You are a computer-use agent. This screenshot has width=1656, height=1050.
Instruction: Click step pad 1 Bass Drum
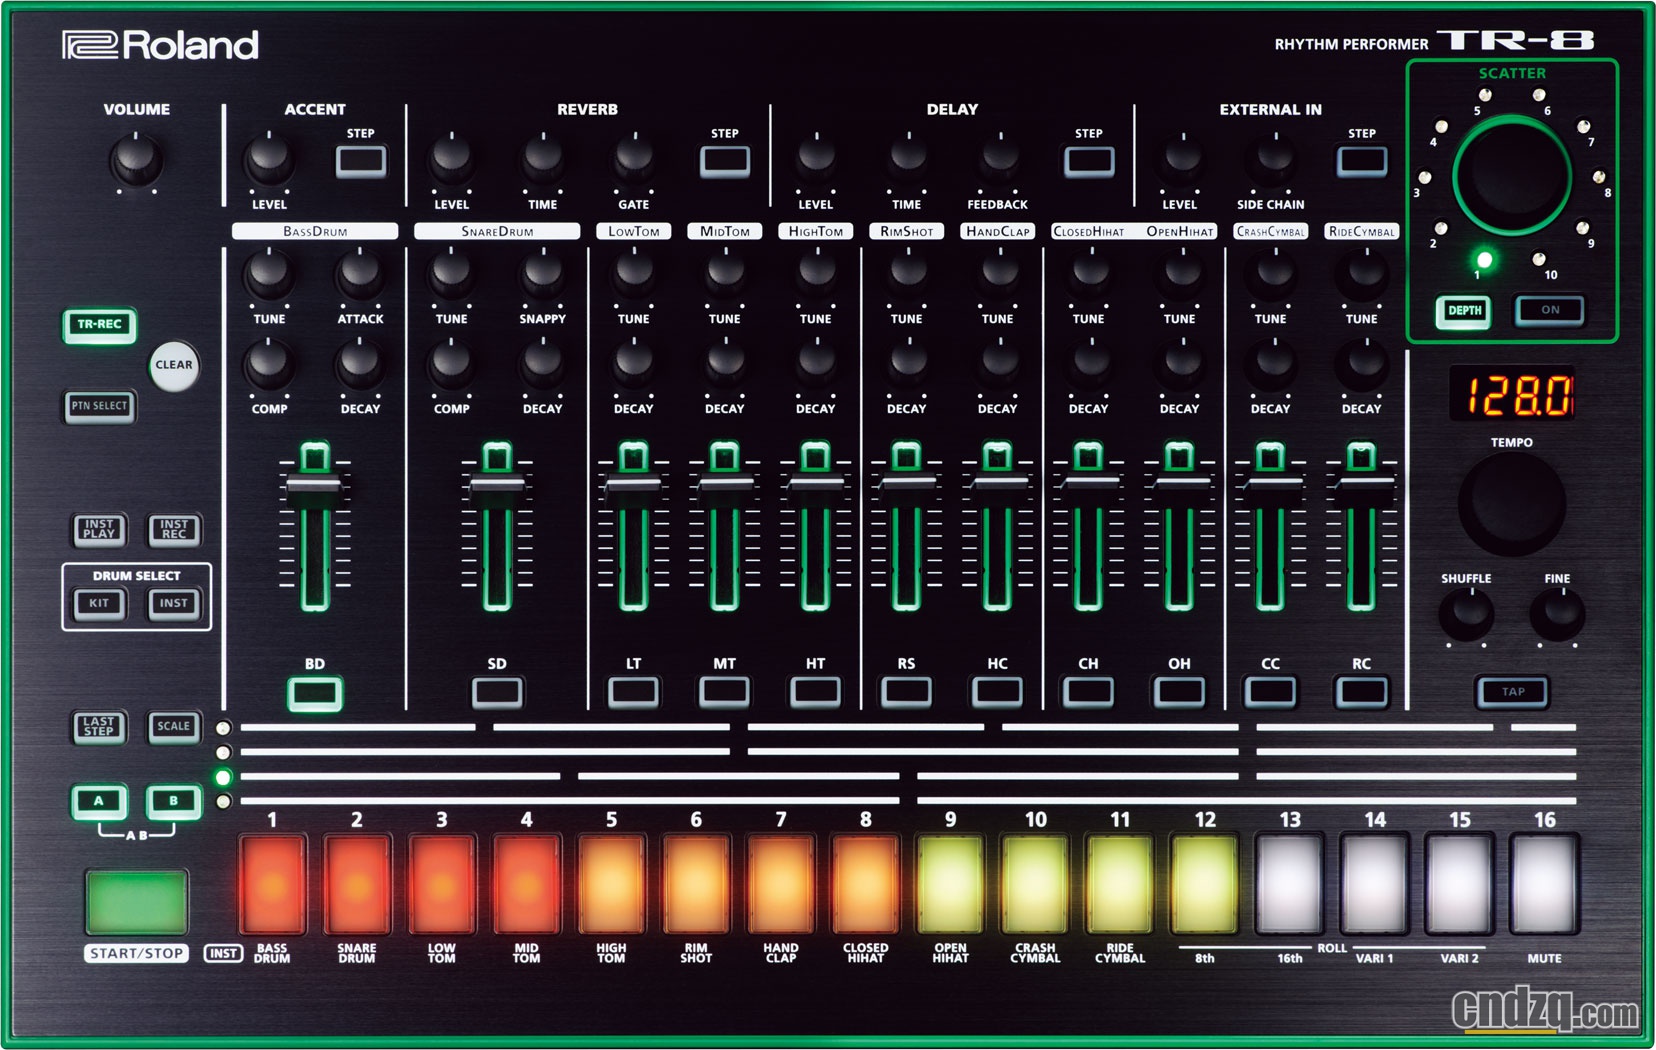click(272, 885)
